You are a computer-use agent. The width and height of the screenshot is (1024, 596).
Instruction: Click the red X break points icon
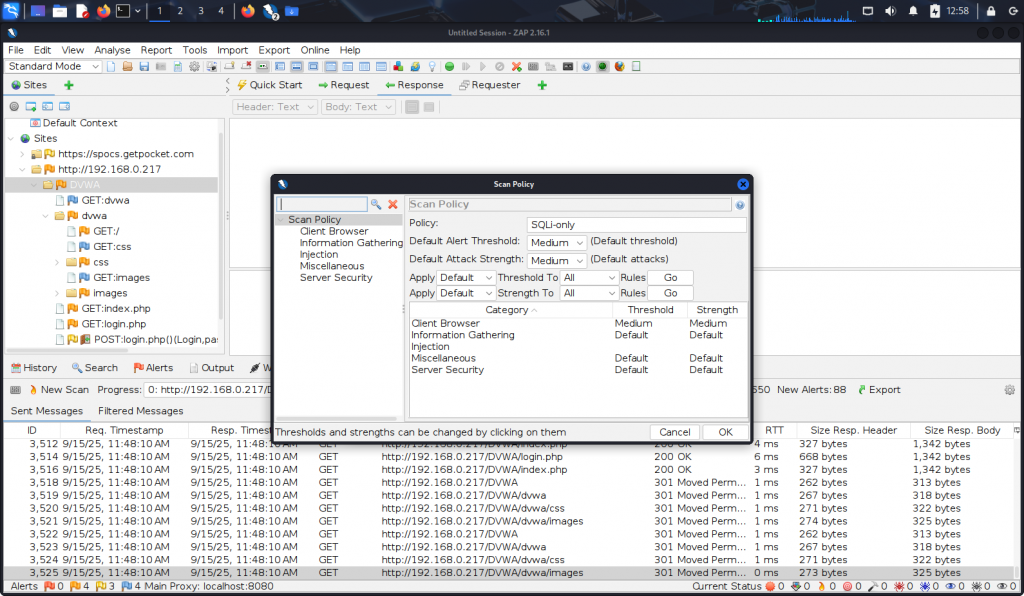pyautogui.click(x=517, y=66)
